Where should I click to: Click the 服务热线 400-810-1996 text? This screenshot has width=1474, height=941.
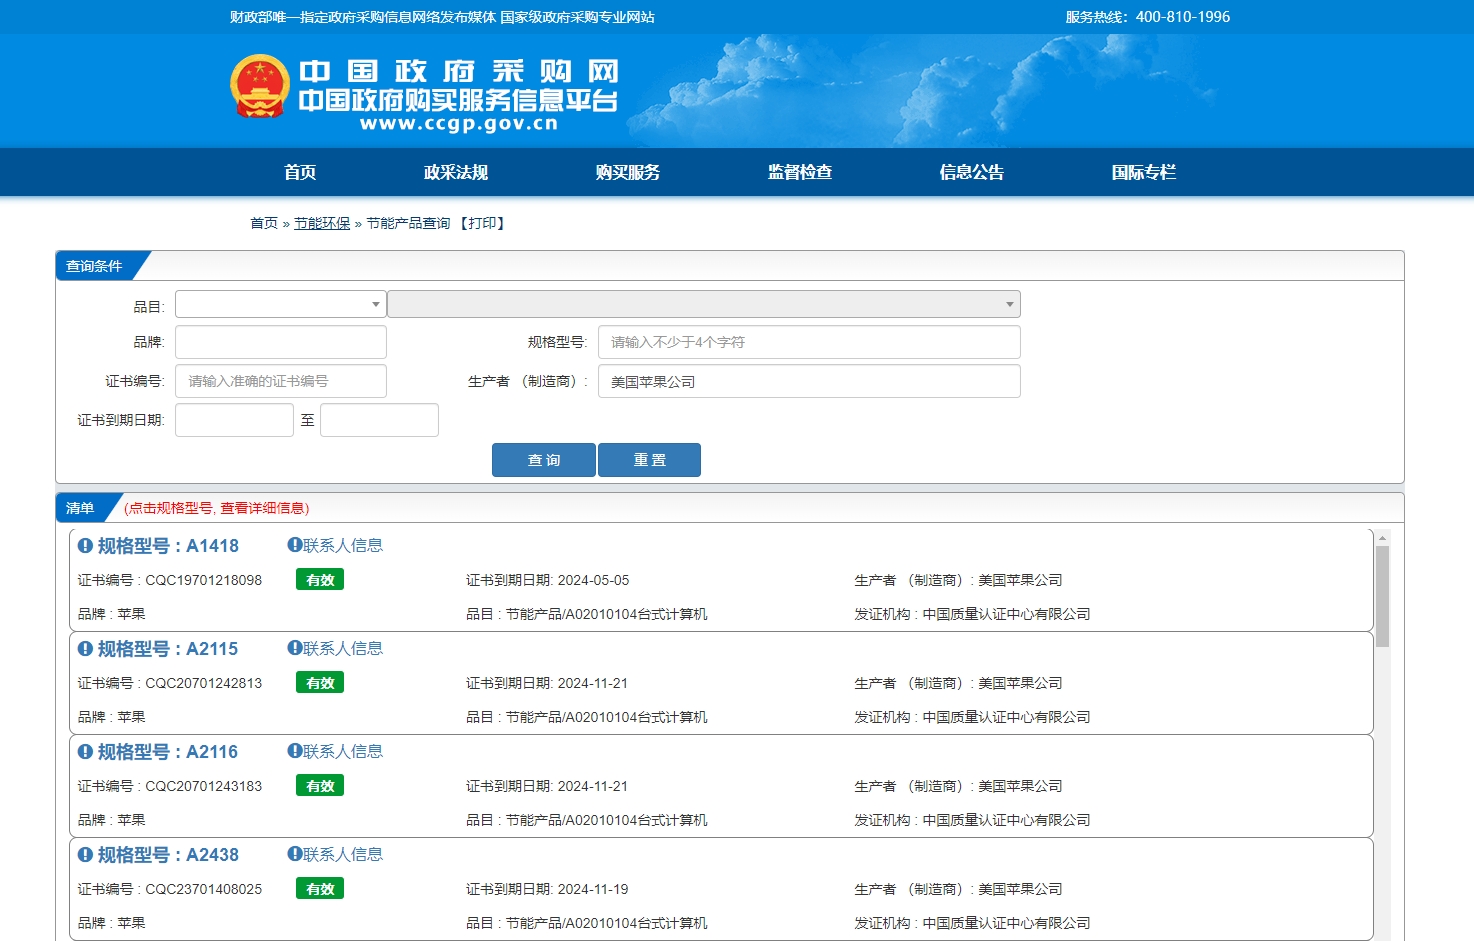[x=1148, y=17]
